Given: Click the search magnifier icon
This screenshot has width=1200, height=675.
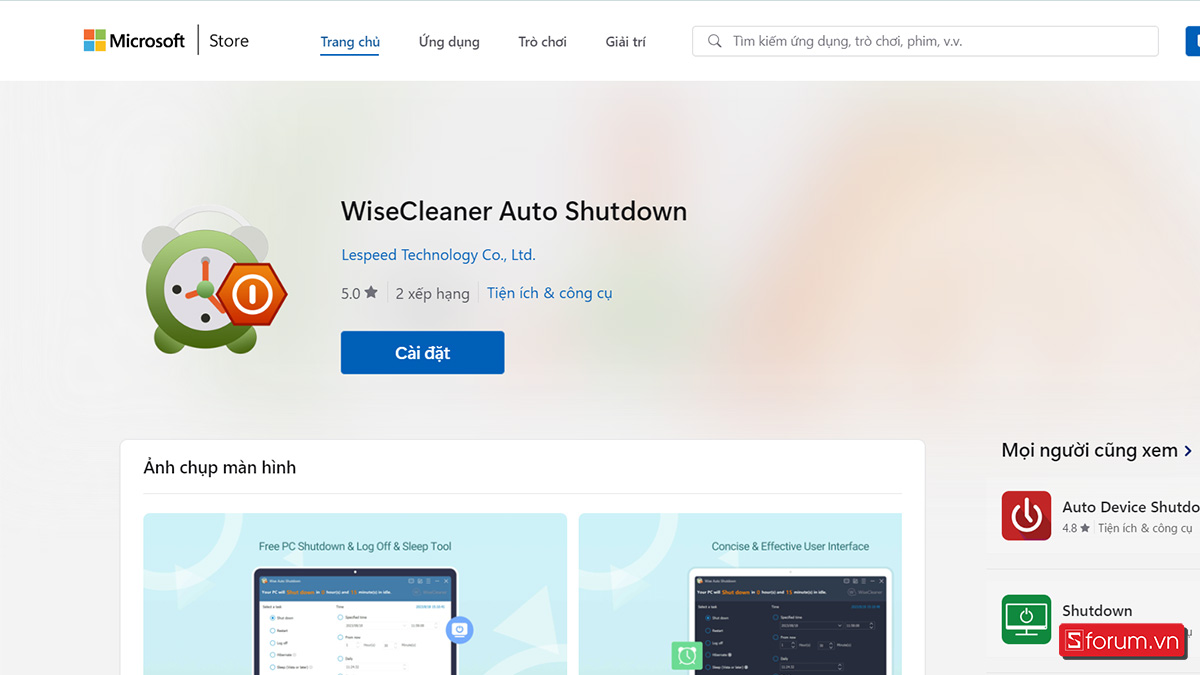Looking at the screenshot, I should (714, 41).
